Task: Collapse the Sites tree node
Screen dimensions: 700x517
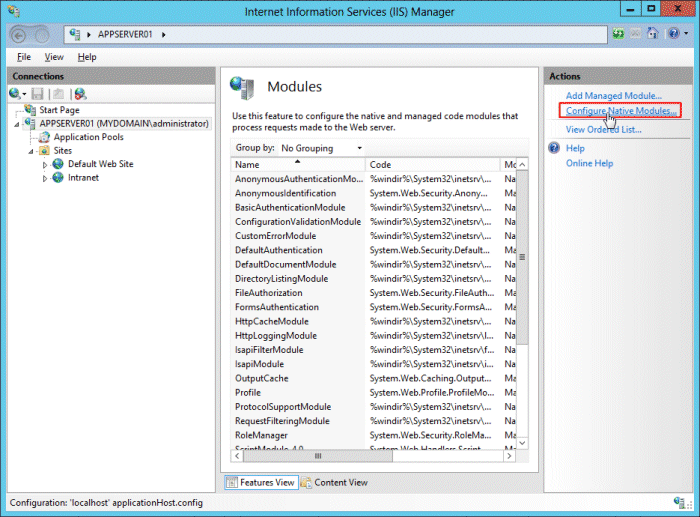Action: tap(31, 151)
